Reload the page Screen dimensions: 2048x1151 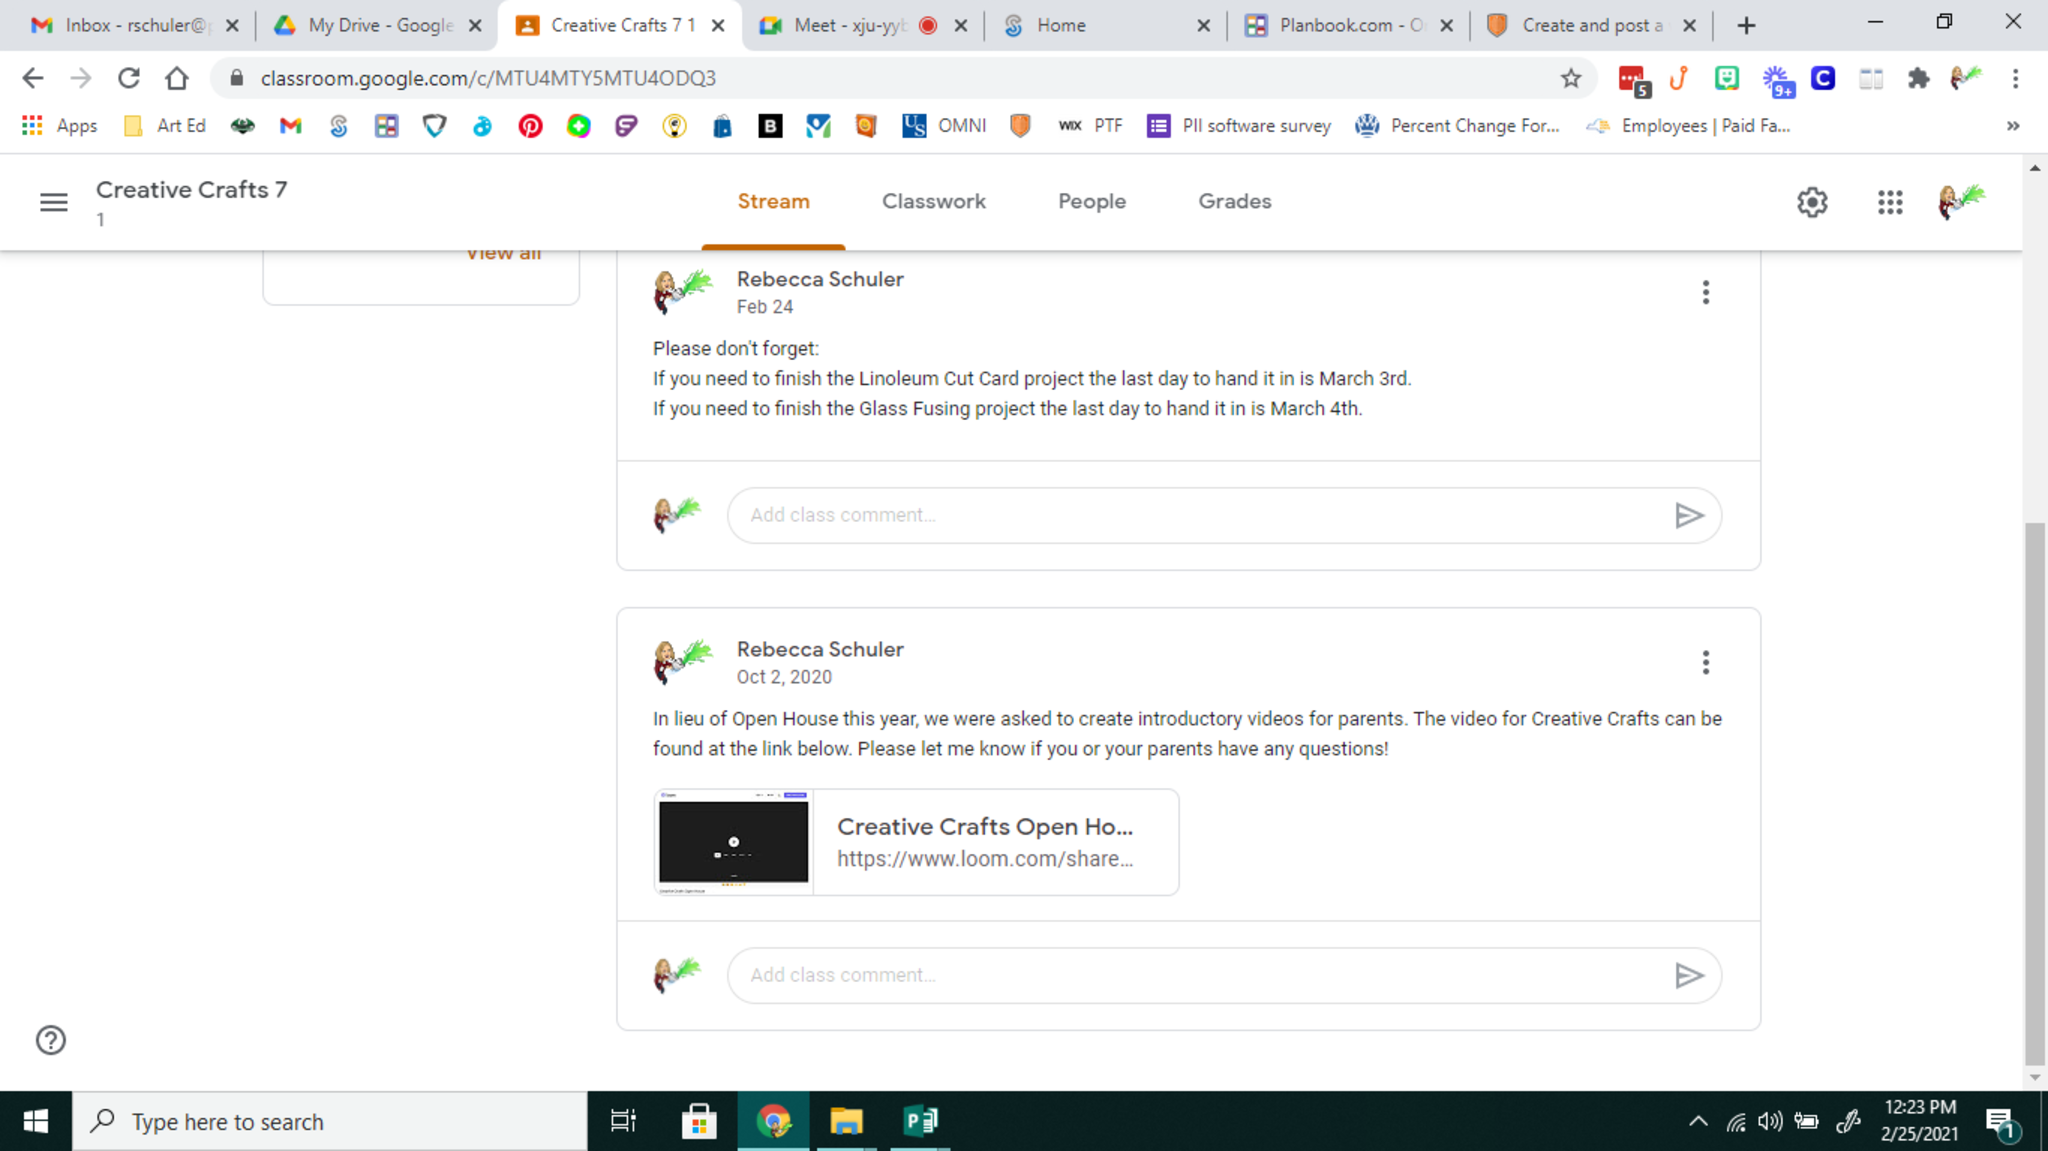click(x=128, y=78)
